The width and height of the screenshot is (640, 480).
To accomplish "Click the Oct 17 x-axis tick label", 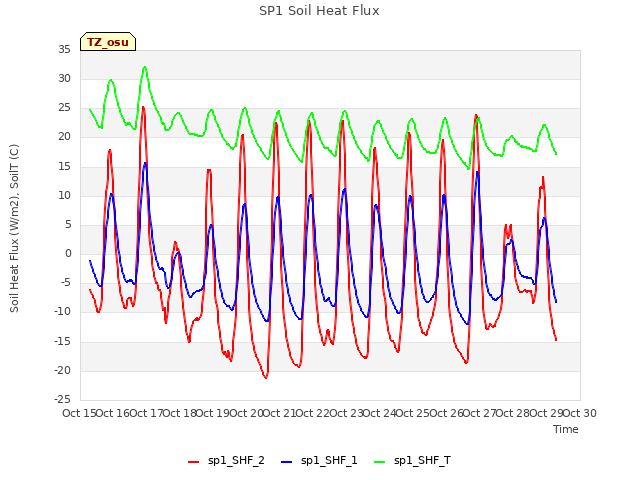I will (146, 413).
